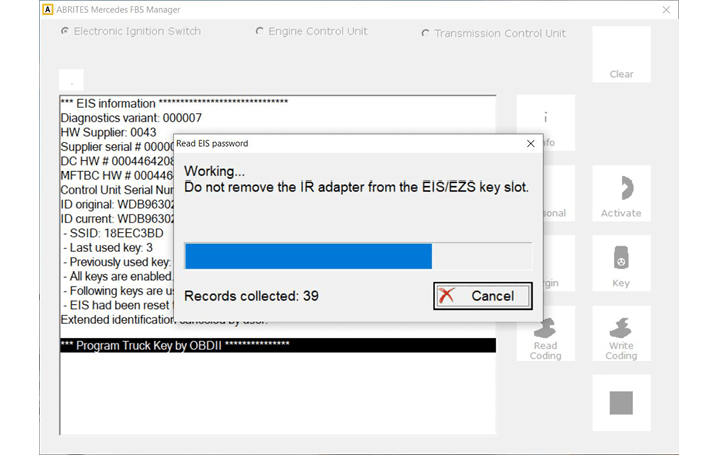Image resolution: width=719 pixels, height=455 pixels.
Task: Close the ABRITES Mercedes FBS Manager window
Action: pyautogui.click(x=666, y=10)
